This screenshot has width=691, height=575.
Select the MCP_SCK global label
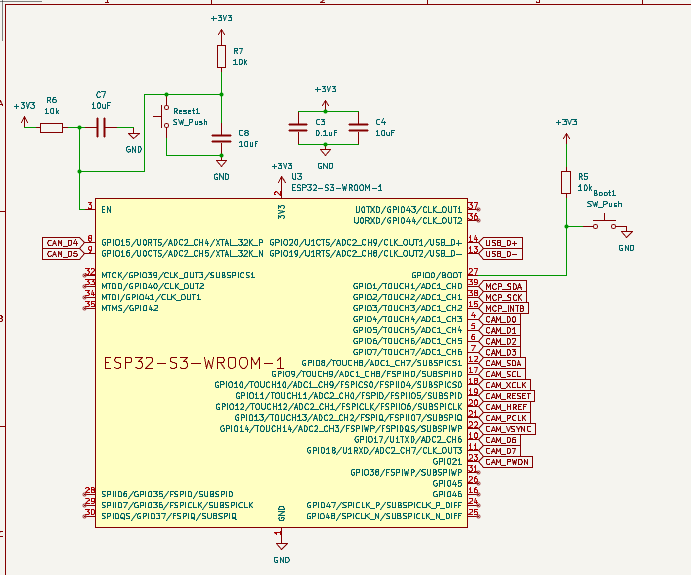click(503, 297)
